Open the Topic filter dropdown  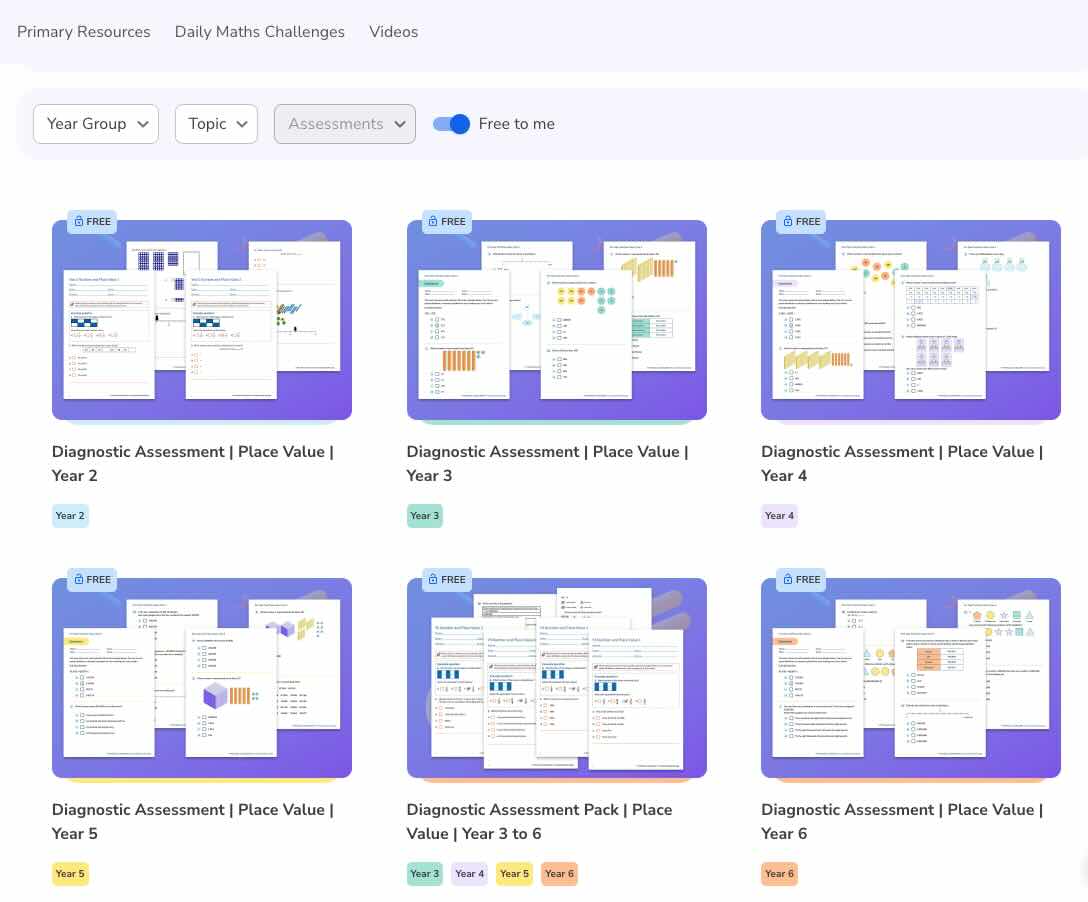(216, 124)
